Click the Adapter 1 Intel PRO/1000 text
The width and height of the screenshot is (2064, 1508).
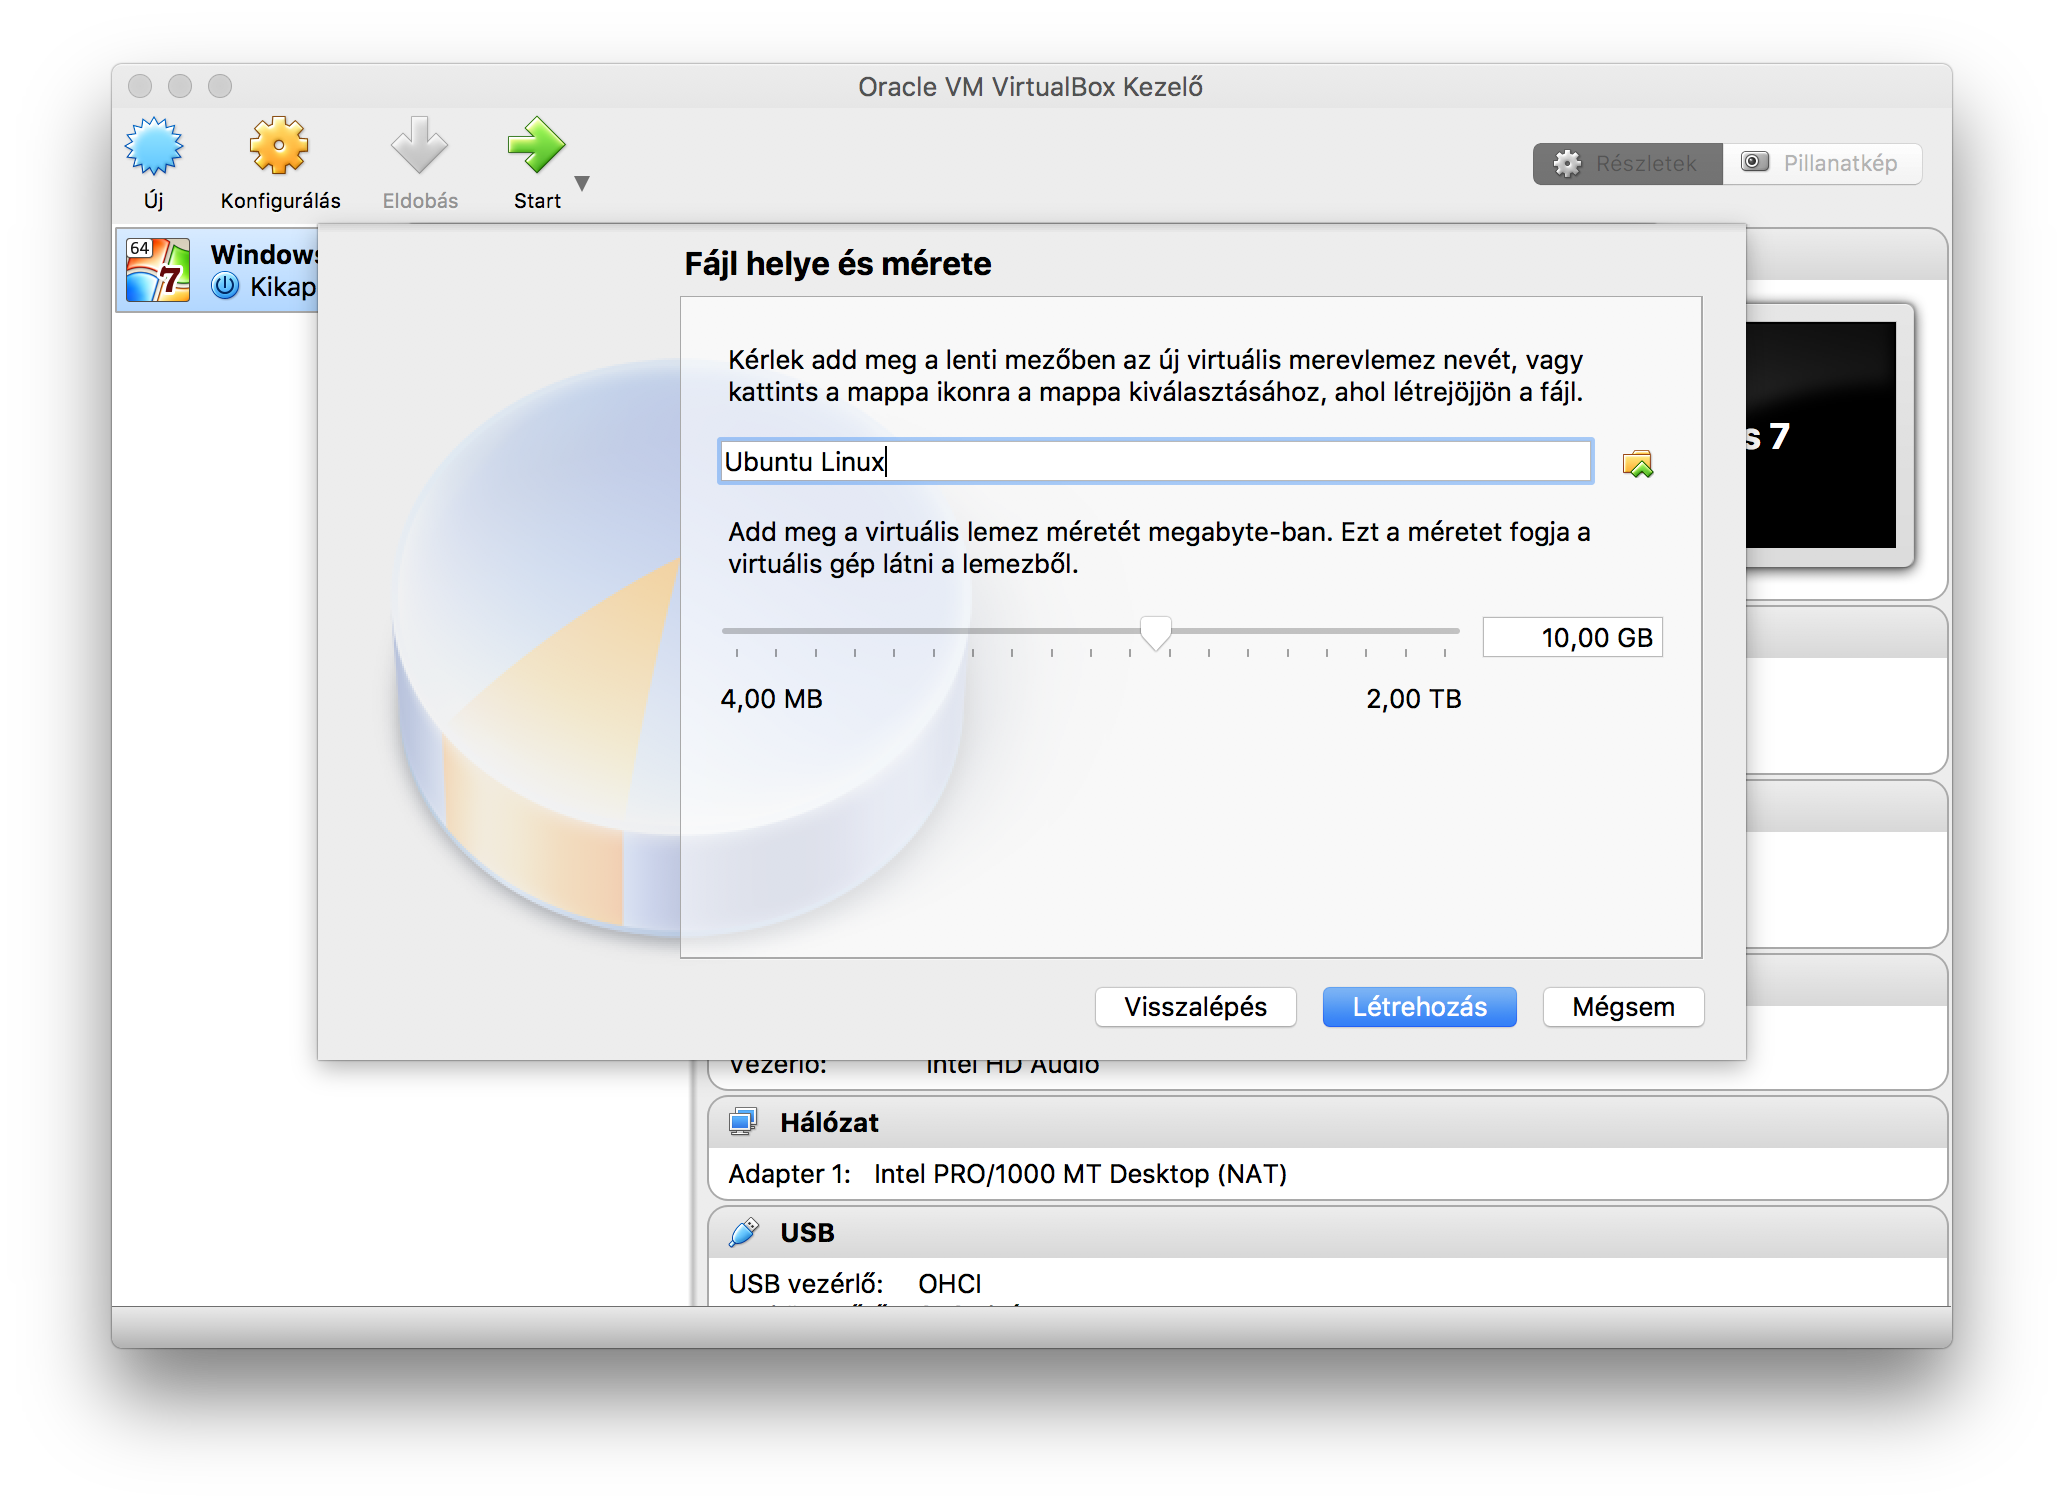click(x=1007, y=1174)
